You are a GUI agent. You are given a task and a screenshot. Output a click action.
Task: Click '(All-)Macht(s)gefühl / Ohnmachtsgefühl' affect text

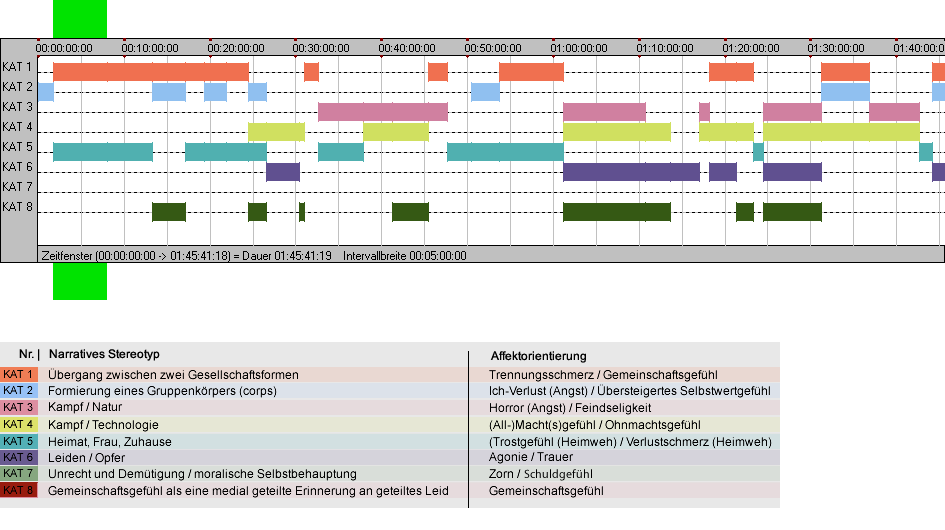click(595, 425)
